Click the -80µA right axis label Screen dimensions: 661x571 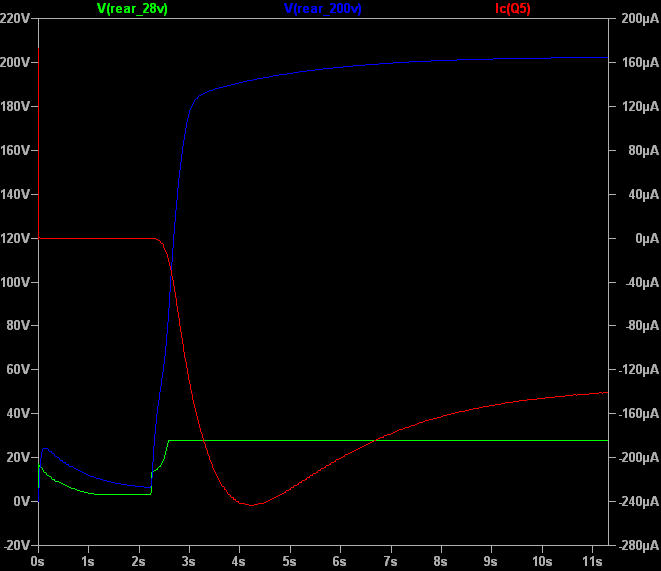point(642,326)
